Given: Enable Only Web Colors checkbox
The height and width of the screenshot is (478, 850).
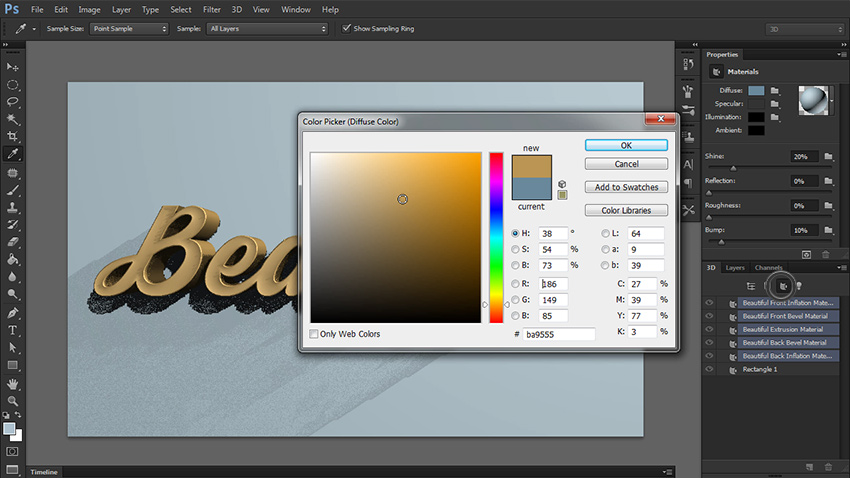Looking at the screenshot, I should click(315, 334).
